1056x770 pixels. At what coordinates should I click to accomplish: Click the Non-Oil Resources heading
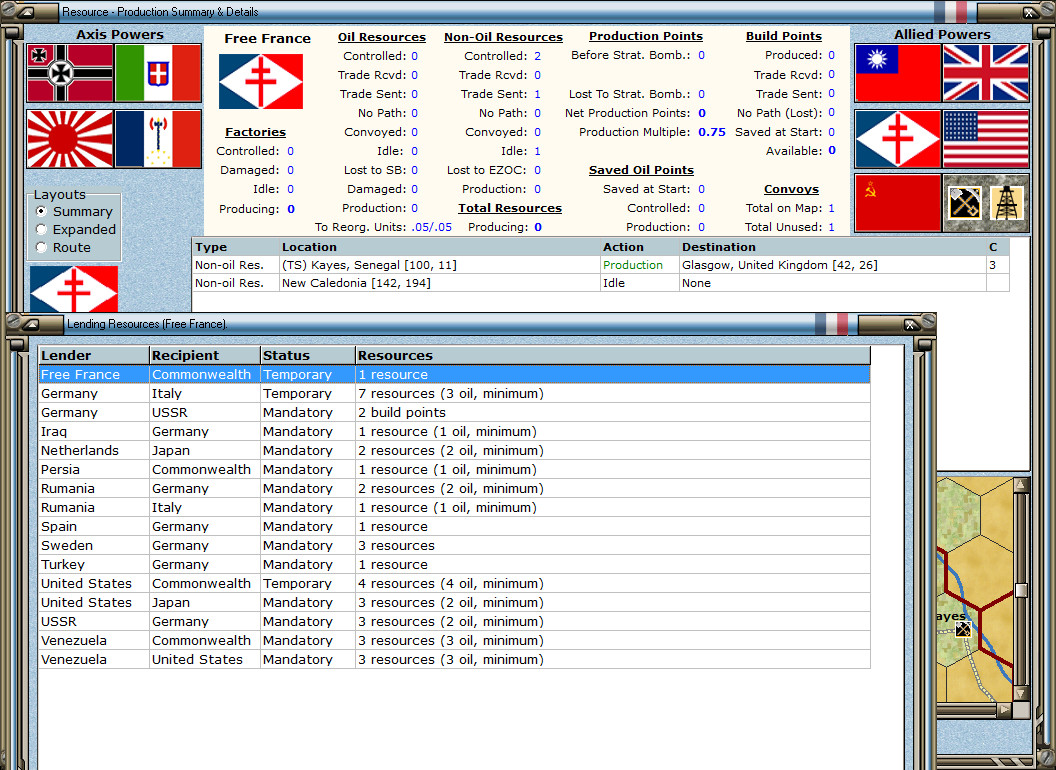(503, 37)
